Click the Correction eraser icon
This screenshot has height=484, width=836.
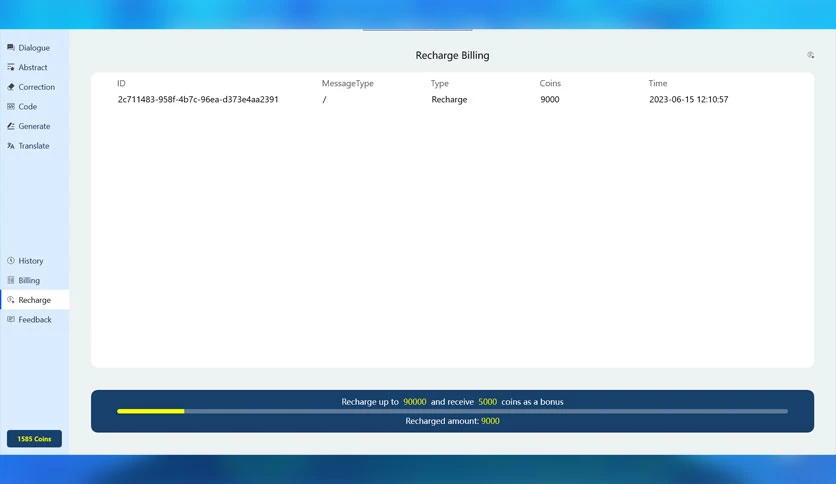click(11, 87)
